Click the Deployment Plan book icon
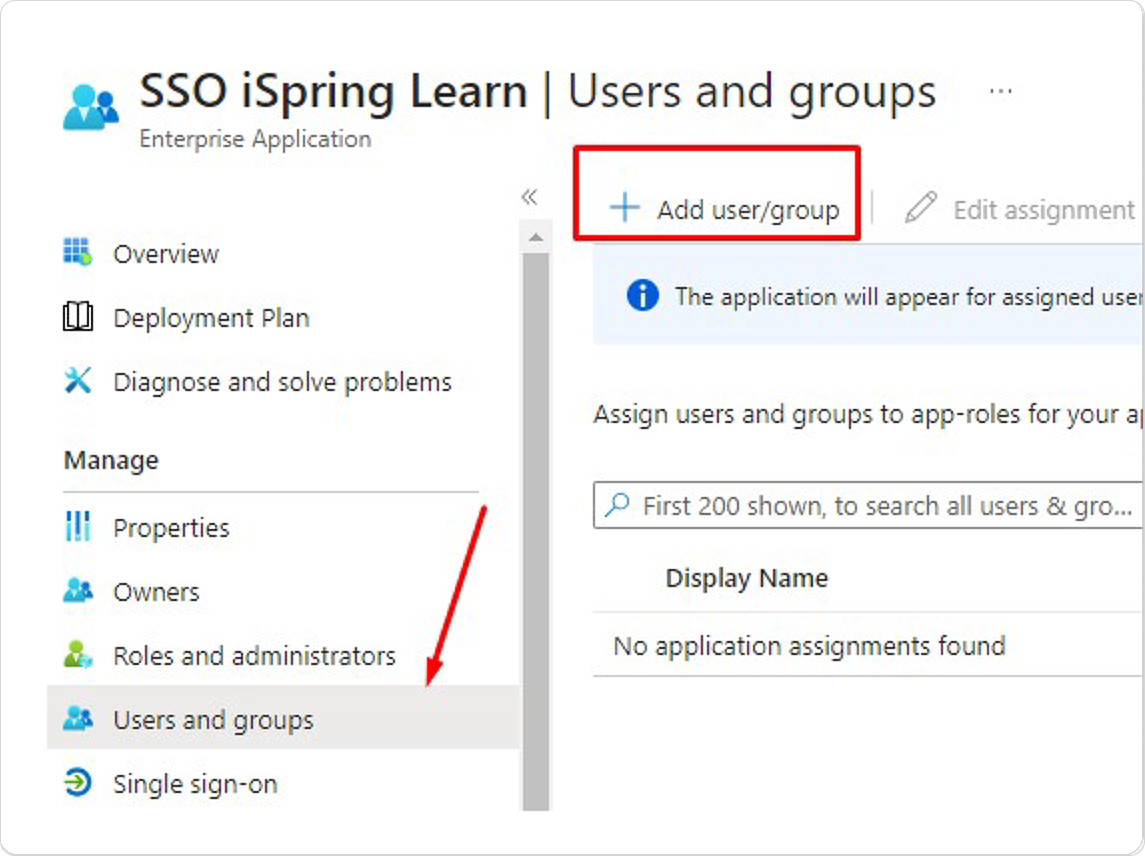The image size is (1145, 856). click(77, 317)
